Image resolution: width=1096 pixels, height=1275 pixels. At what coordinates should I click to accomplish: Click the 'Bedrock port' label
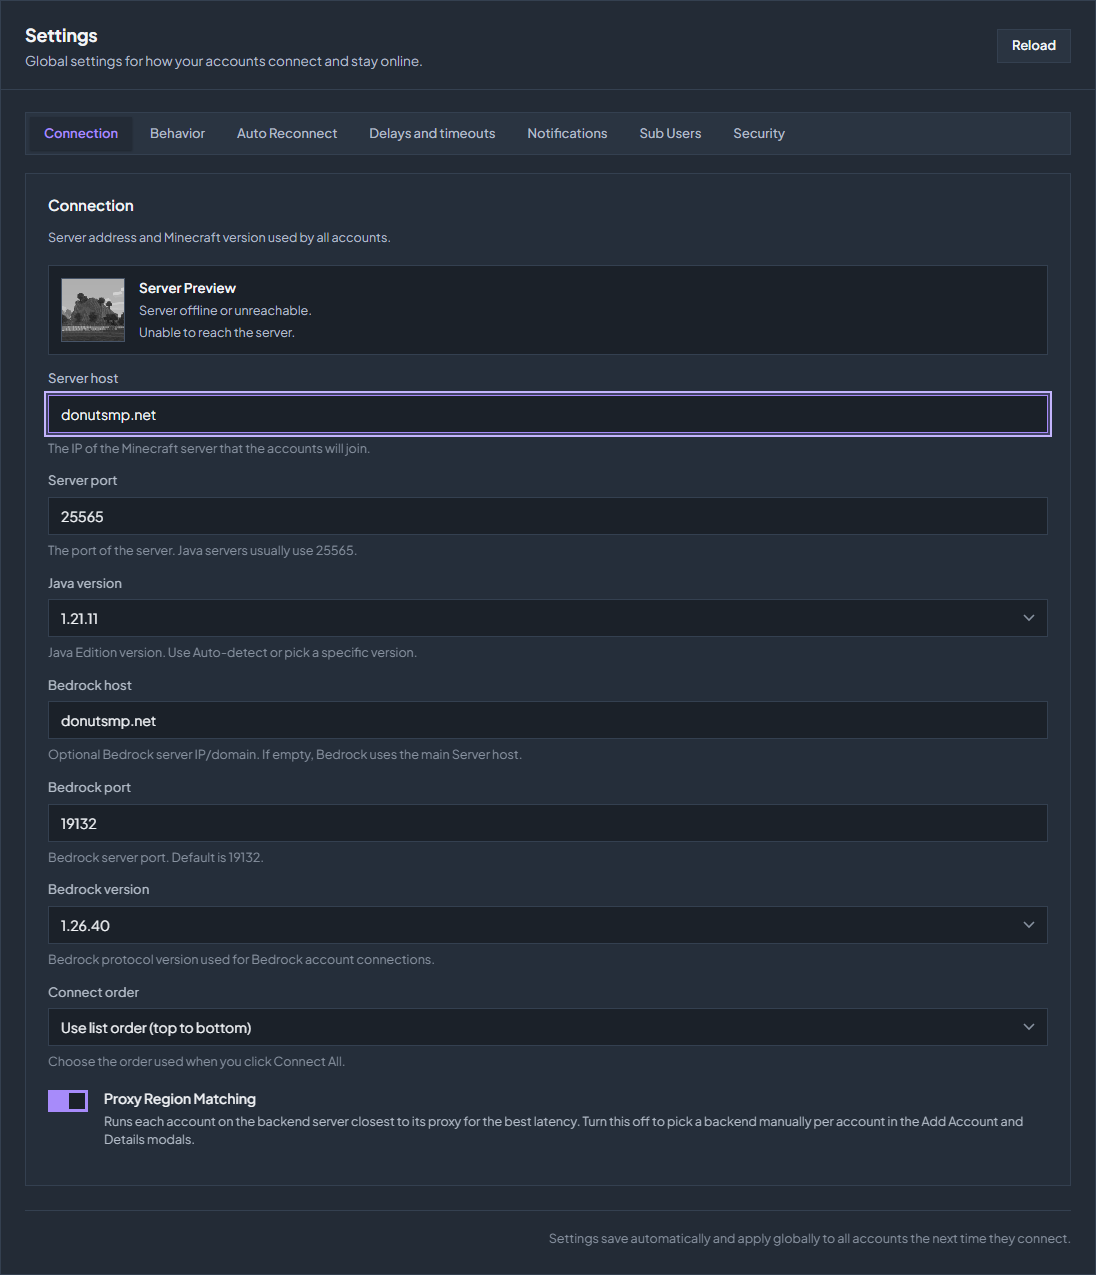89,787
